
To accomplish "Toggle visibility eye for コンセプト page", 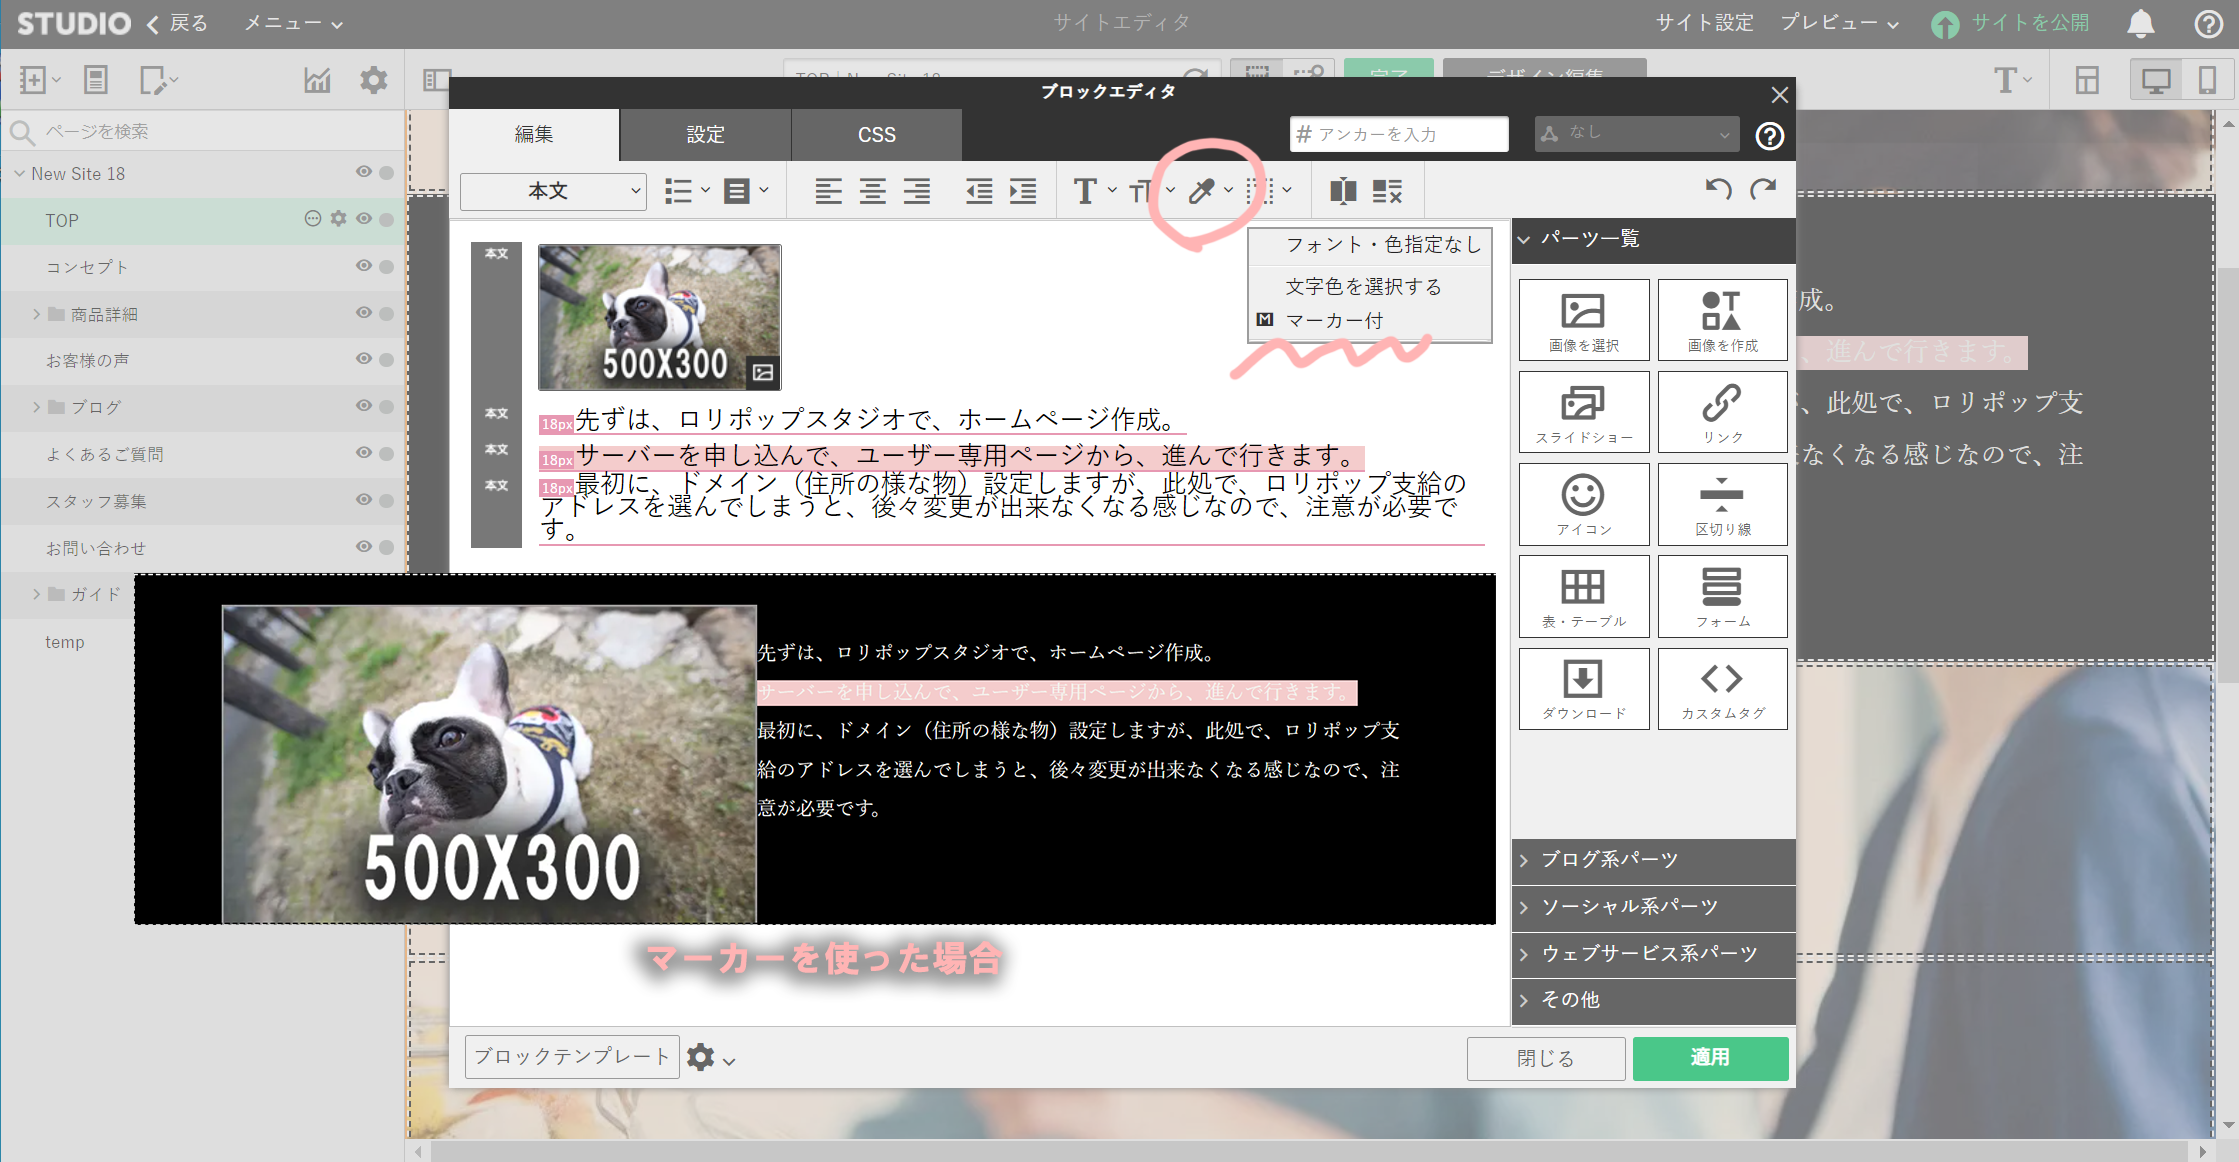I will [x=364, y=266].
